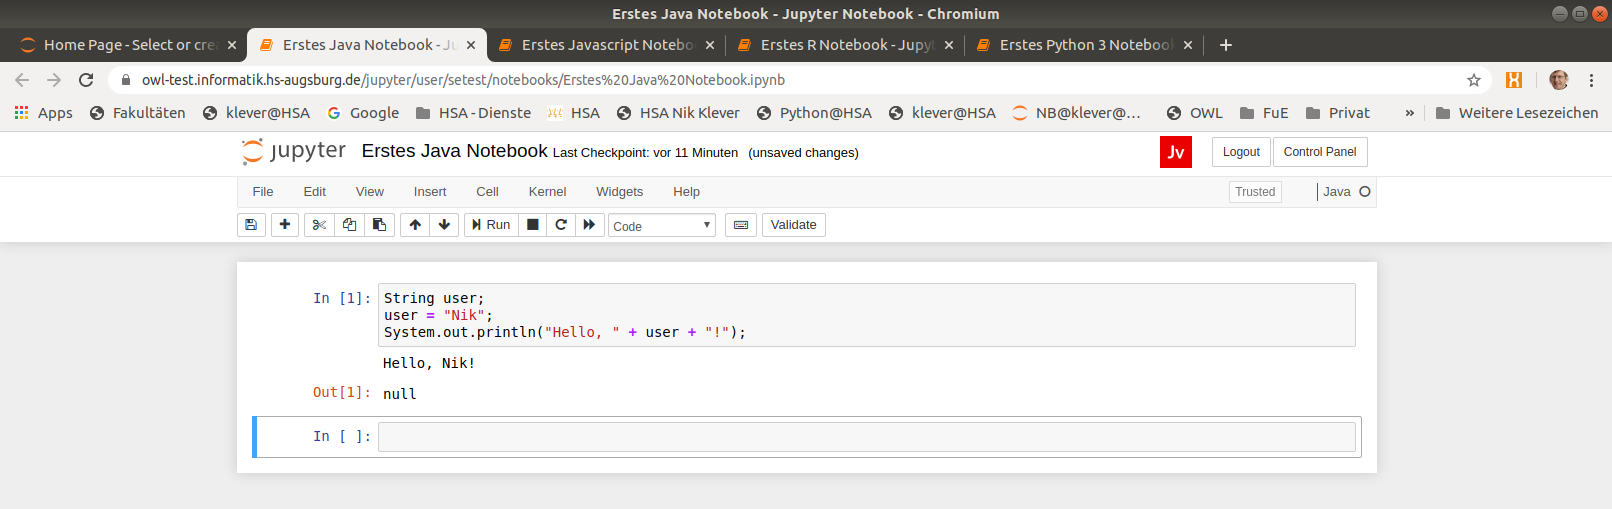This screenshot has height=509, width=1612.
Task: Reload the current page
Action: pos(86,80)
